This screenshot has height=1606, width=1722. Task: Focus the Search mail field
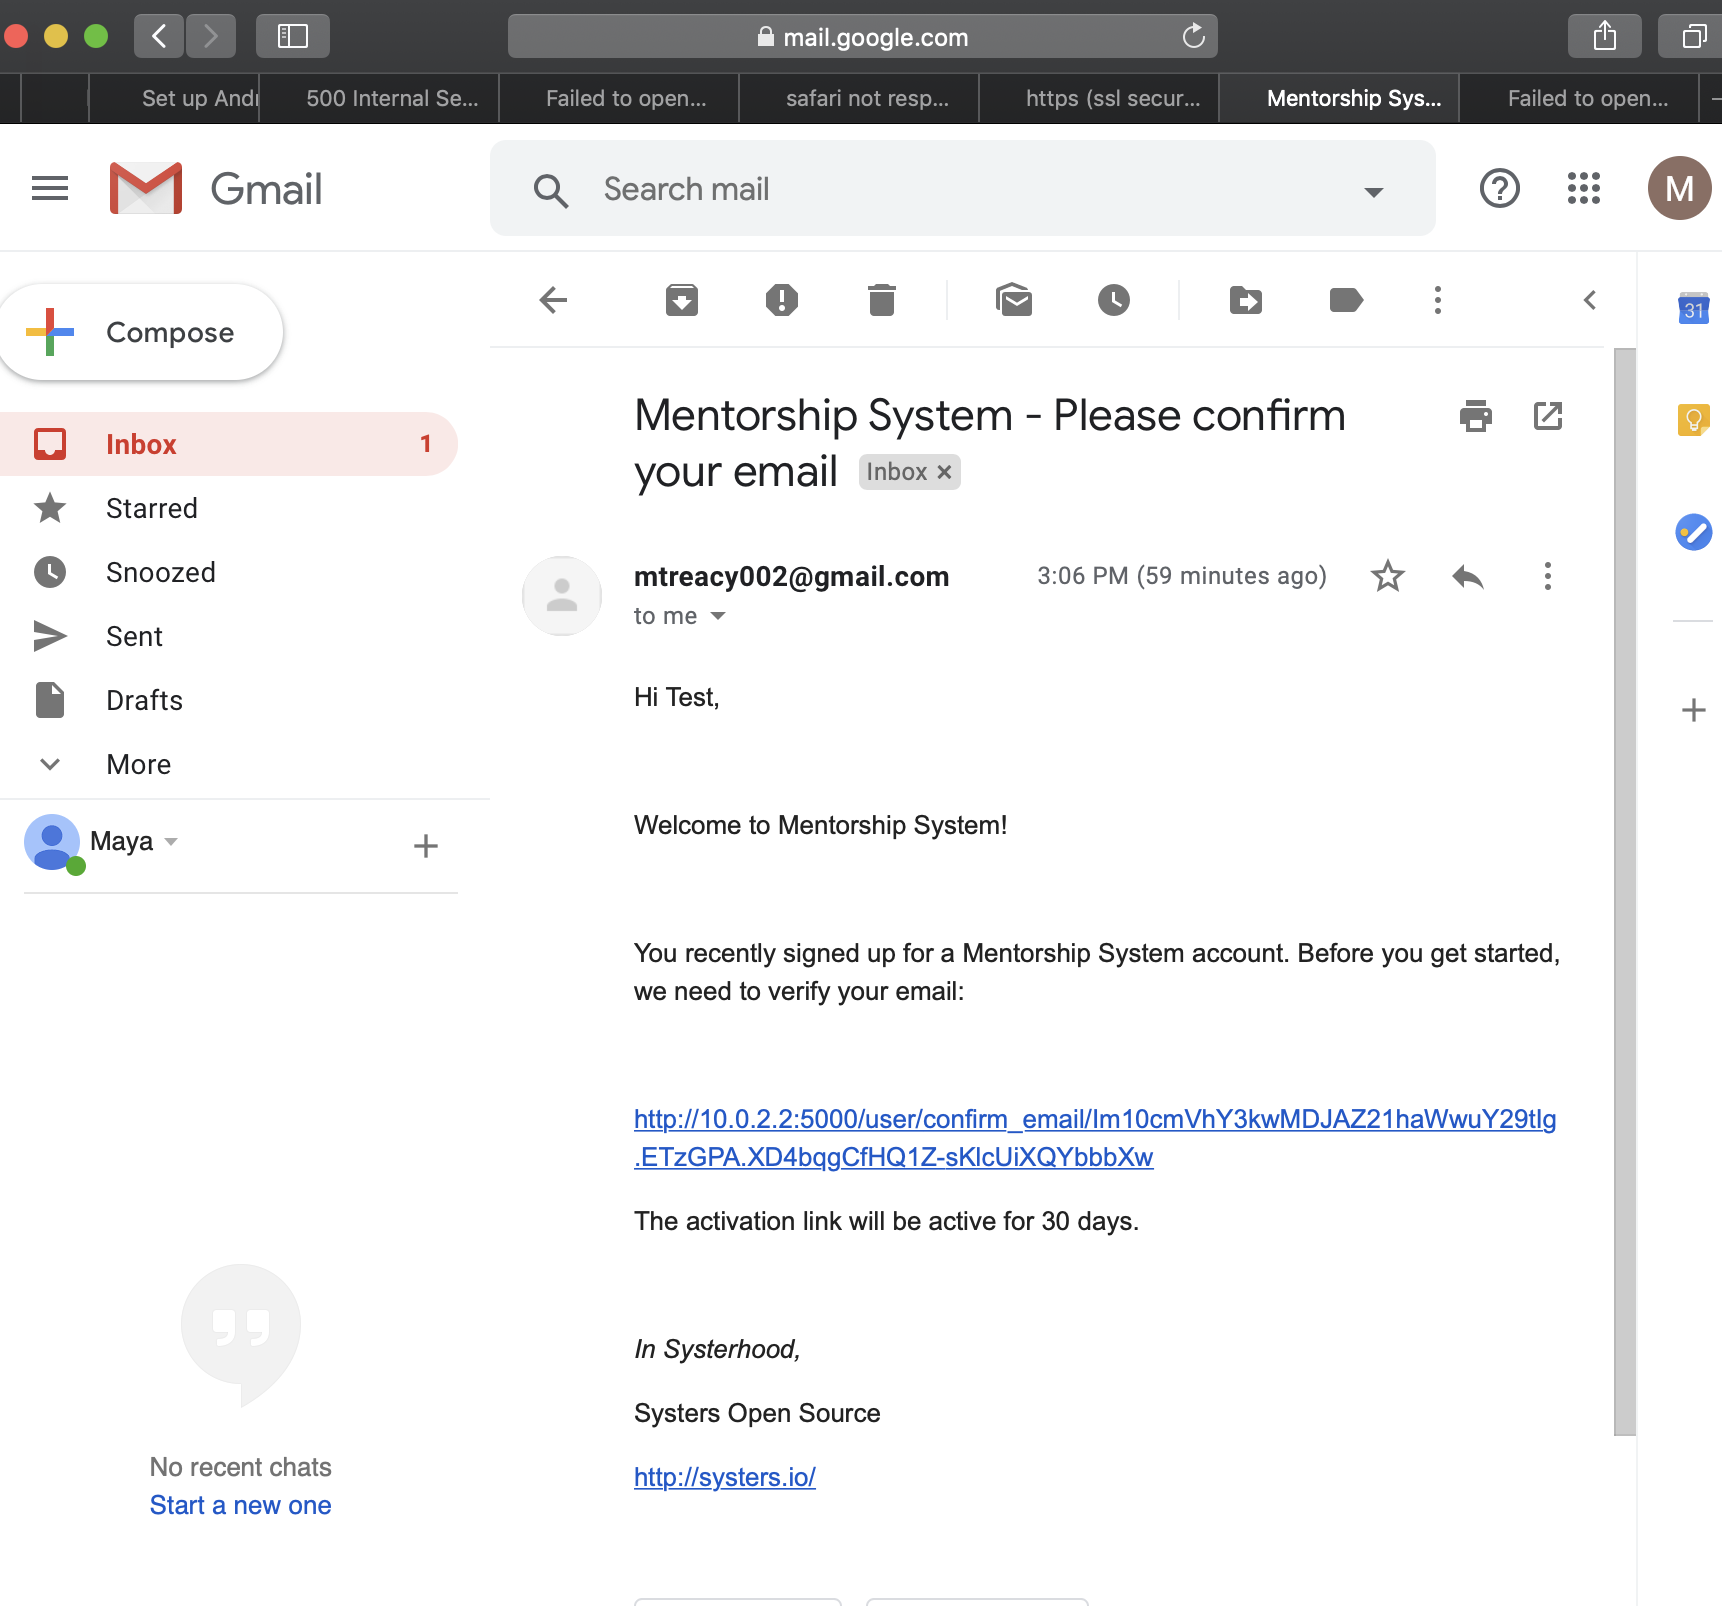point(963,188)
